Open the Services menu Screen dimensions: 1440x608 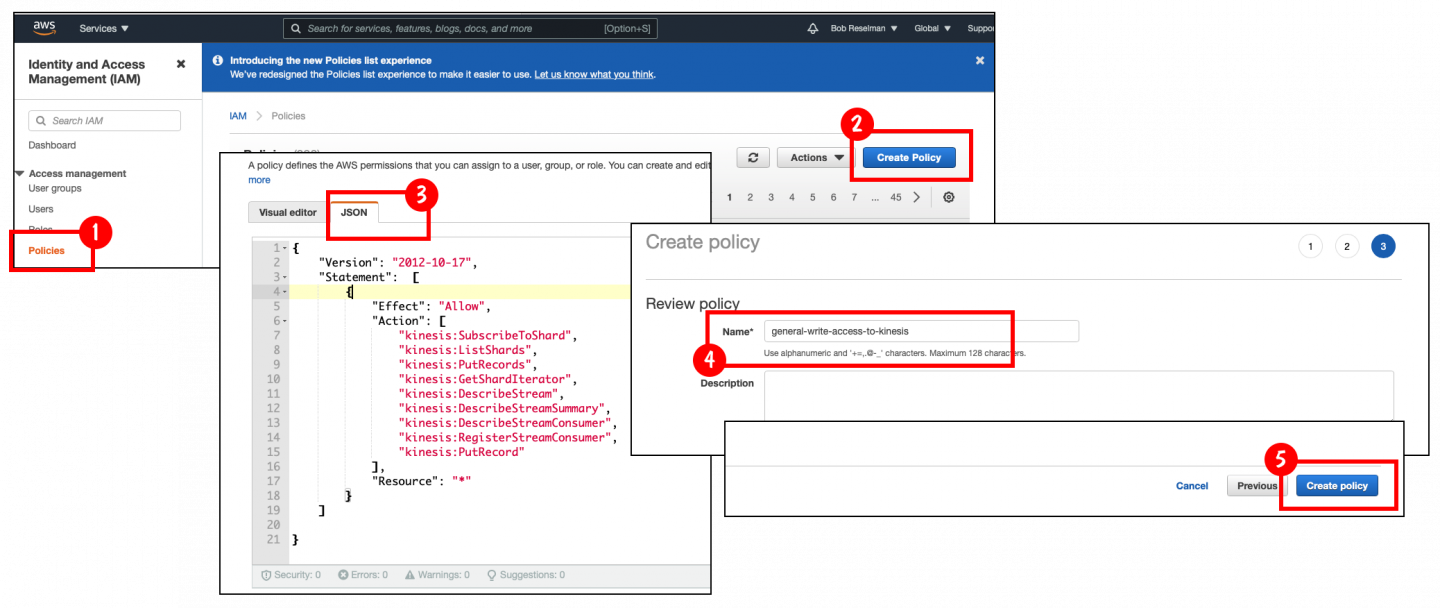104,28
